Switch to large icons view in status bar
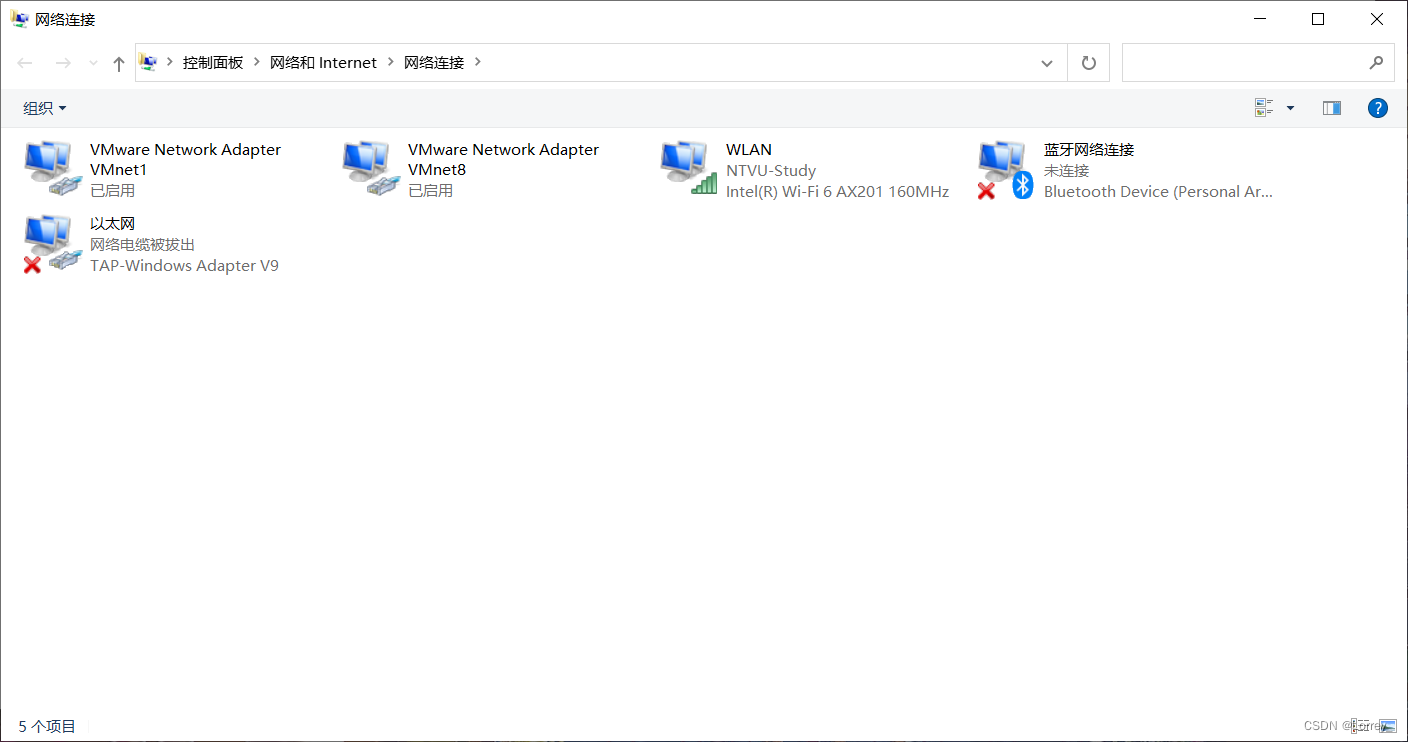This screenshot has height=742, width=1408. coord(1388,726)
